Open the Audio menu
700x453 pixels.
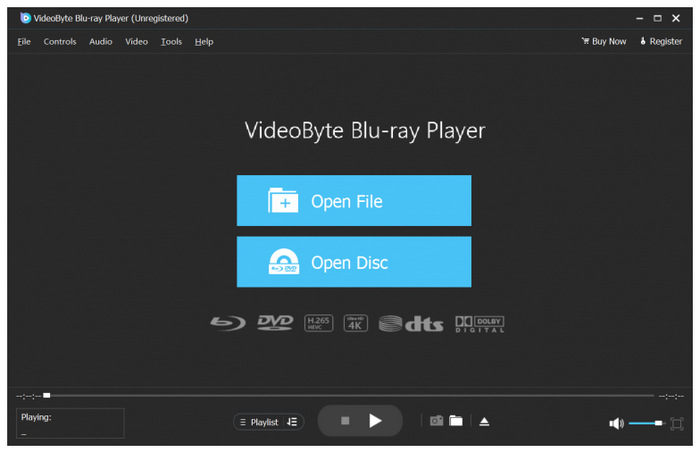100,42
